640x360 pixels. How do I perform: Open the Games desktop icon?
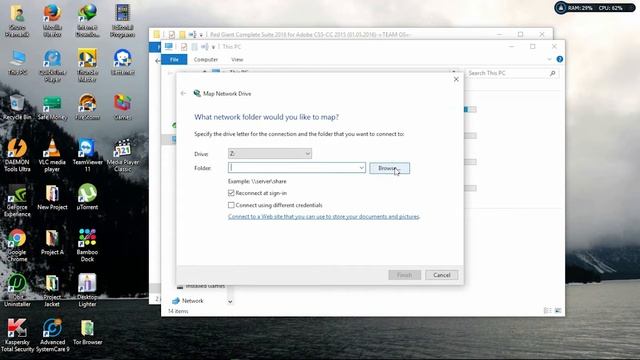coord(122,107)
